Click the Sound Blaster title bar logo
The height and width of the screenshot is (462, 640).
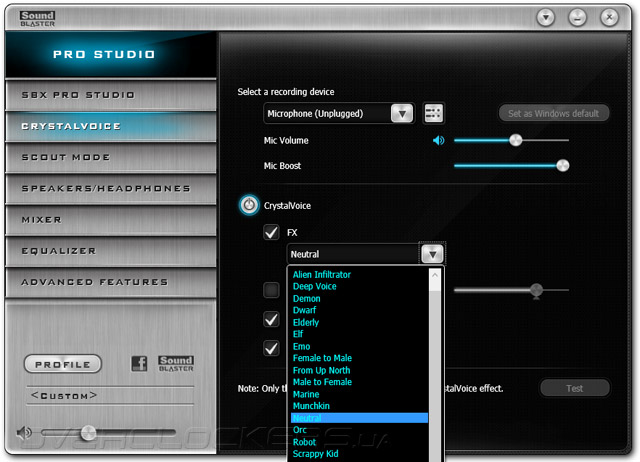click(x=37, y=19)
